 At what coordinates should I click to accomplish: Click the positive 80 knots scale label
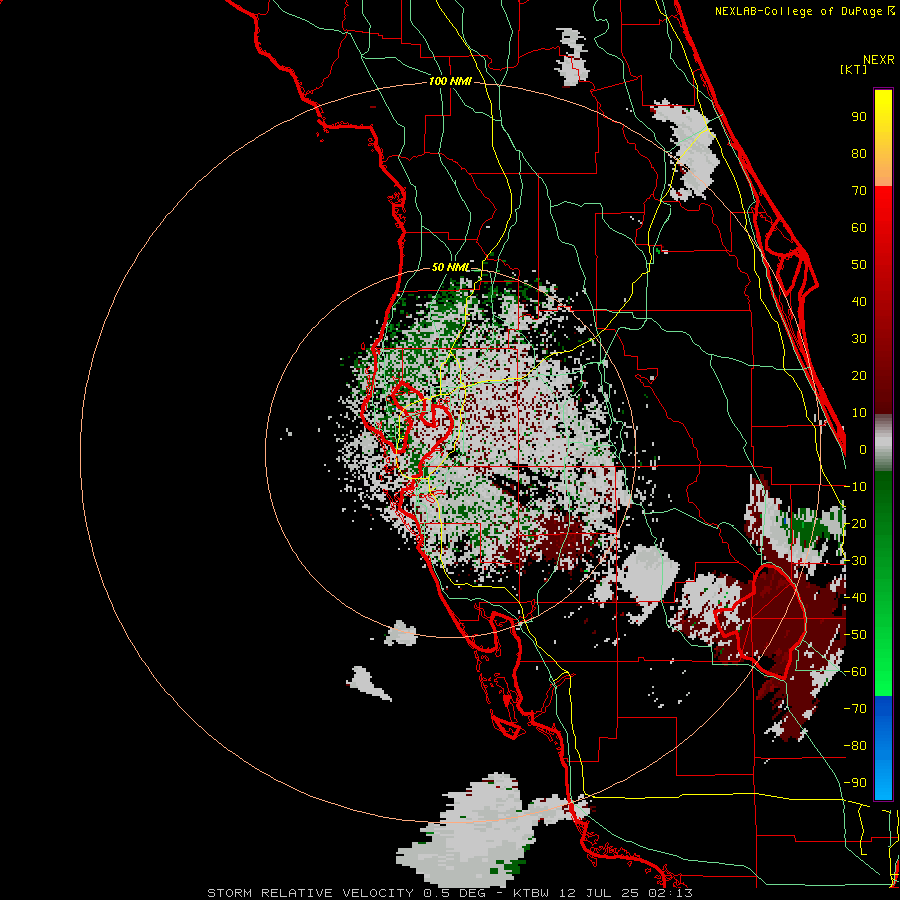click(859, 153)
